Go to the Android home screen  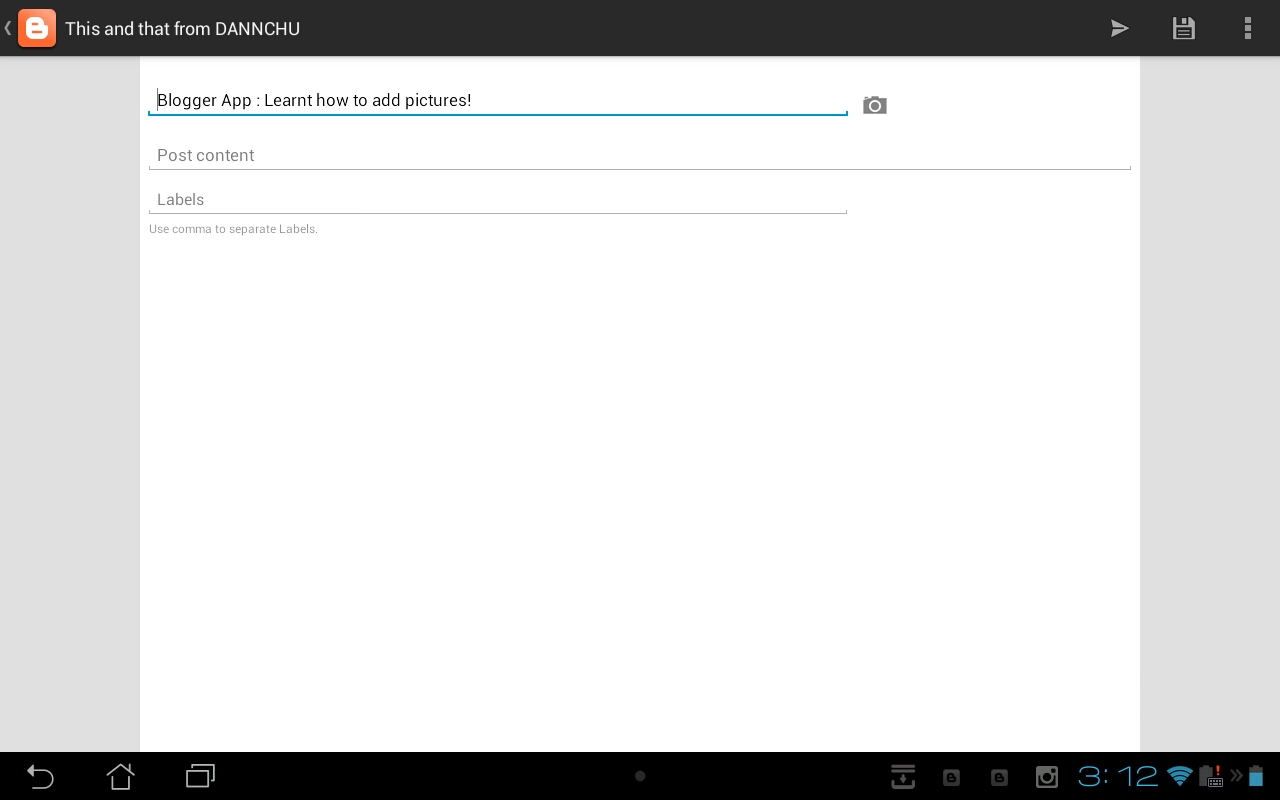click(120, 776)
